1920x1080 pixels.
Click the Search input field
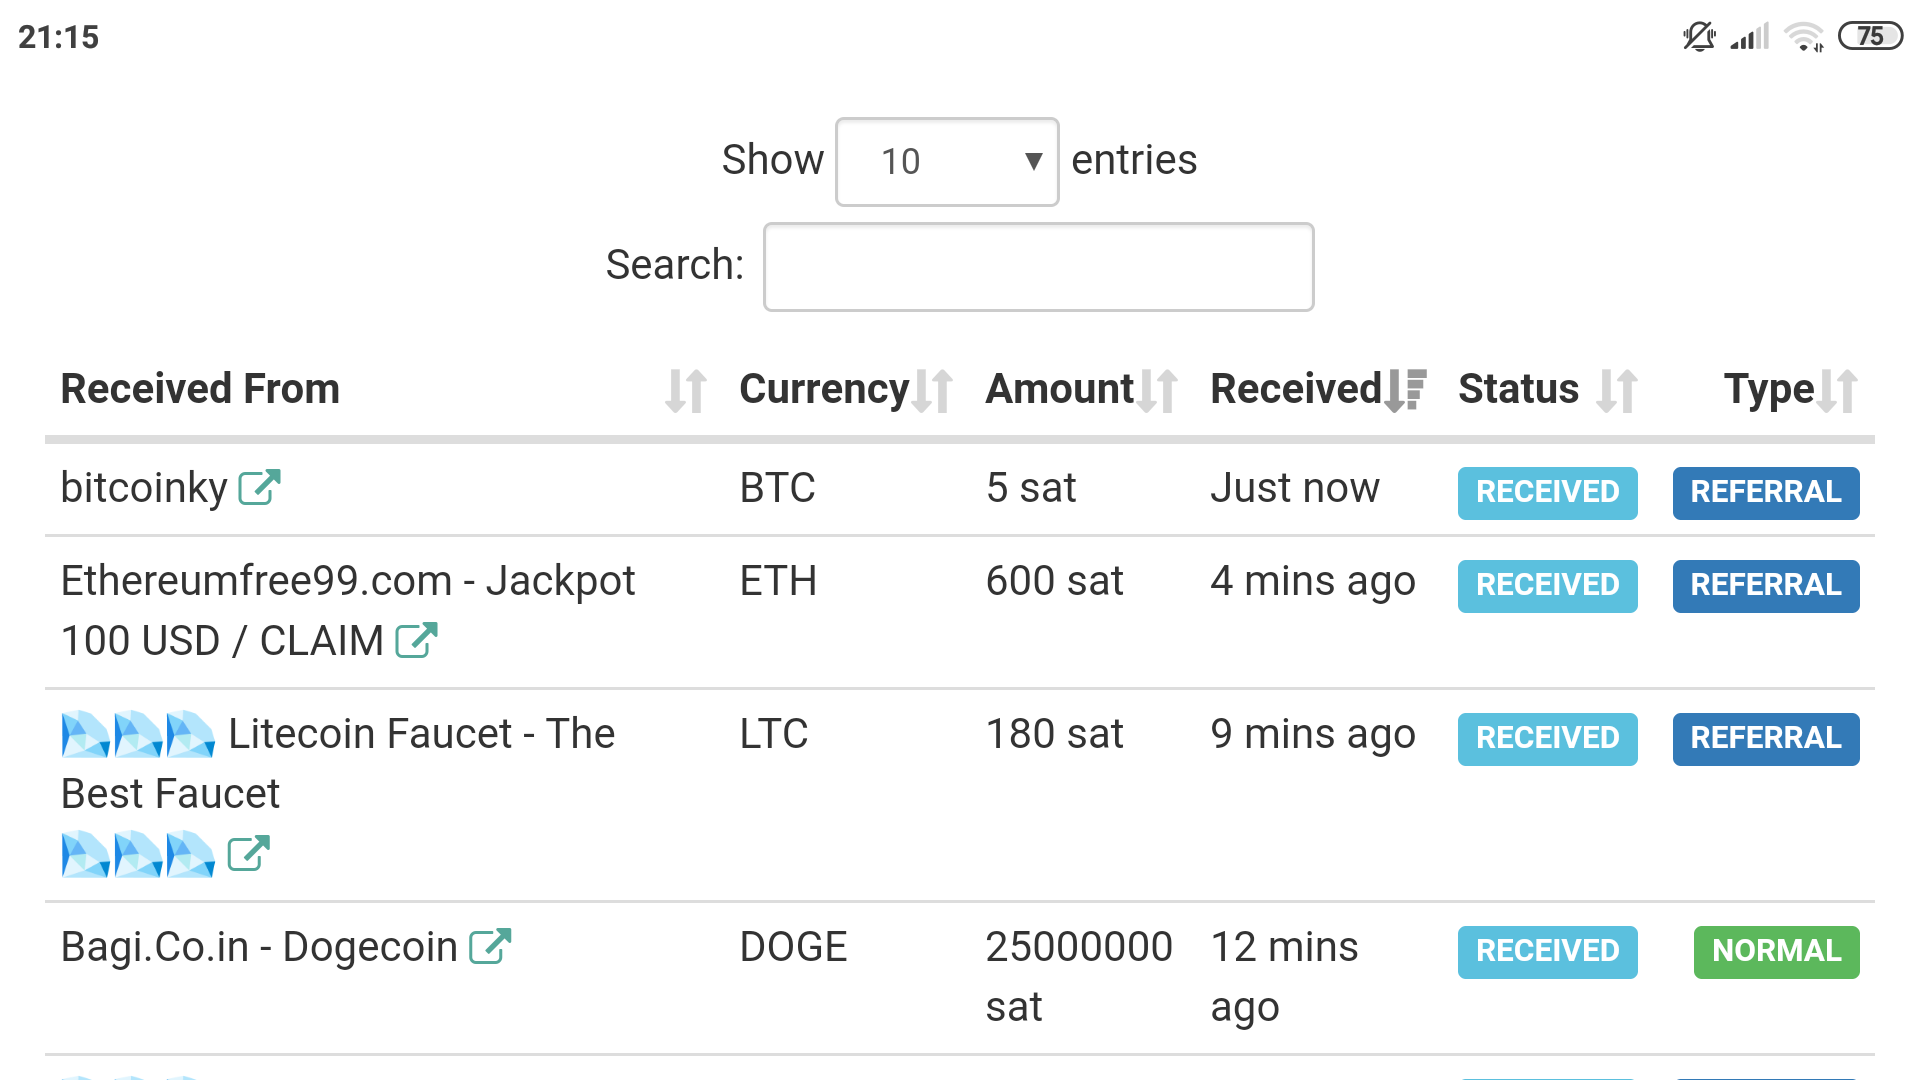coord(1038,267)
